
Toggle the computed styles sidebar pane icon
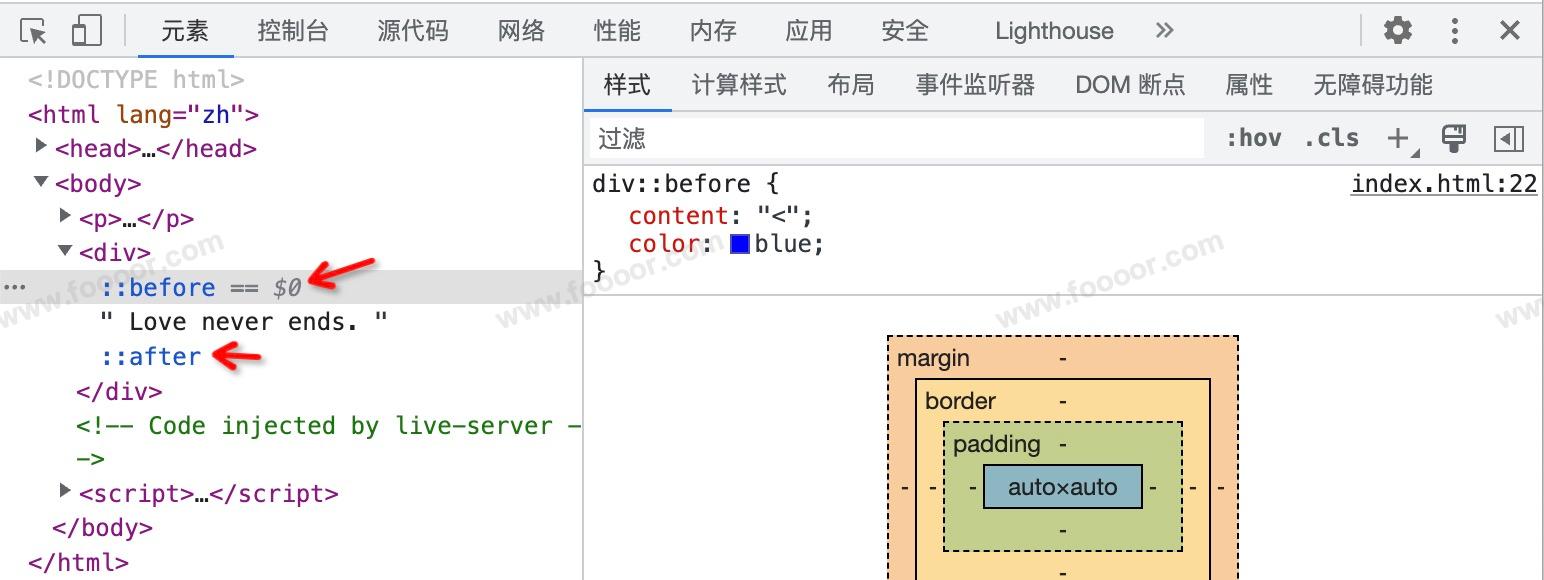pos(1508,138)
